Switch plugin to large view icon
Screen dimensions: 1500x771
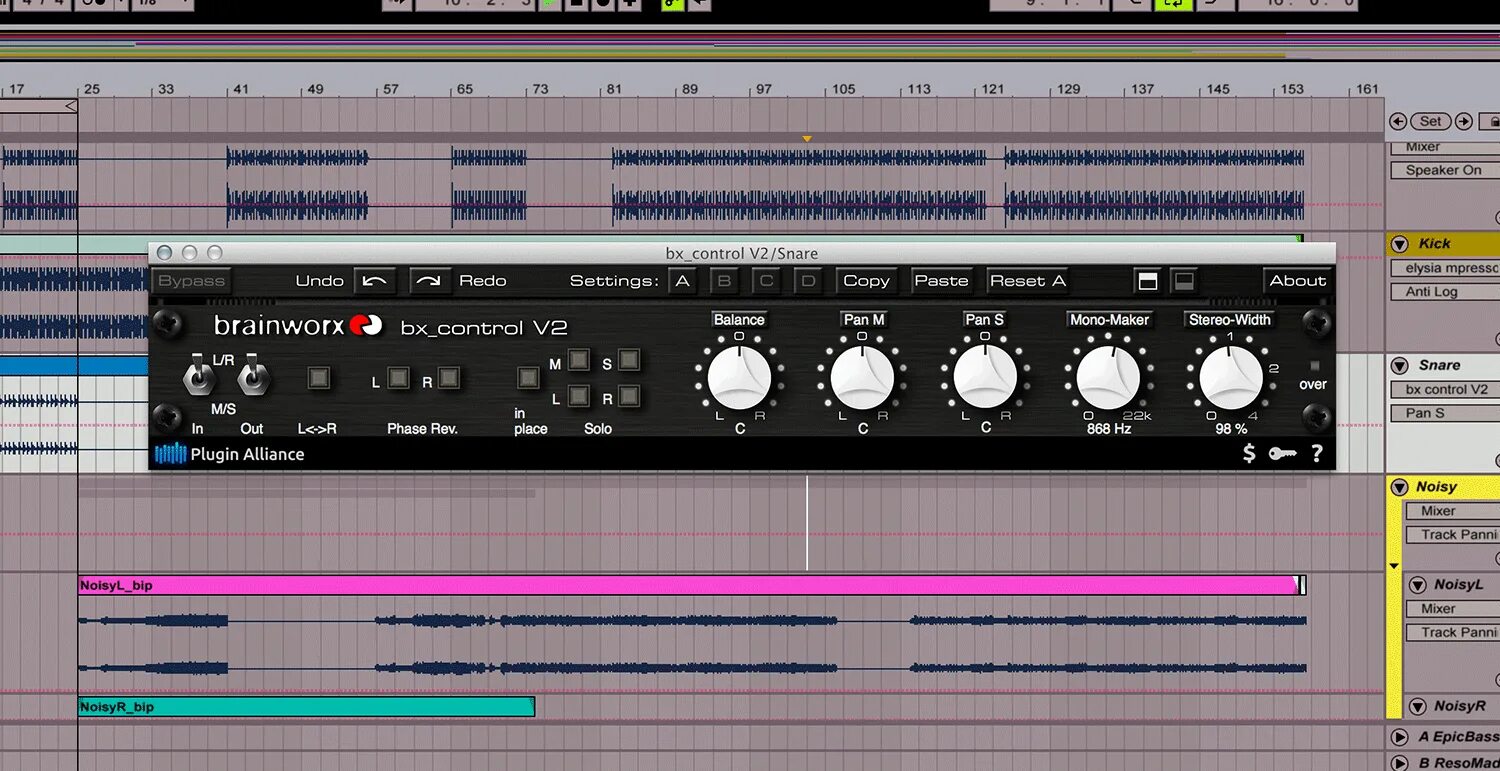pyautogui.click(x=1148, y=281)
